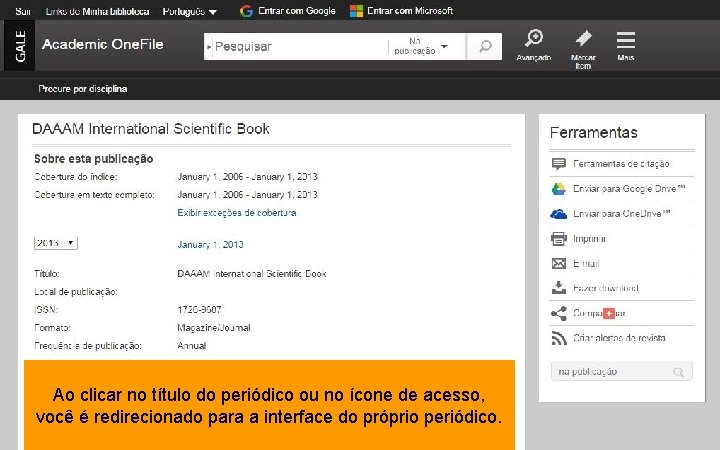Viewport: 720px width, 450px height.
Task: Click the Sobre esta publicação heading
Action: coord(94,159)
